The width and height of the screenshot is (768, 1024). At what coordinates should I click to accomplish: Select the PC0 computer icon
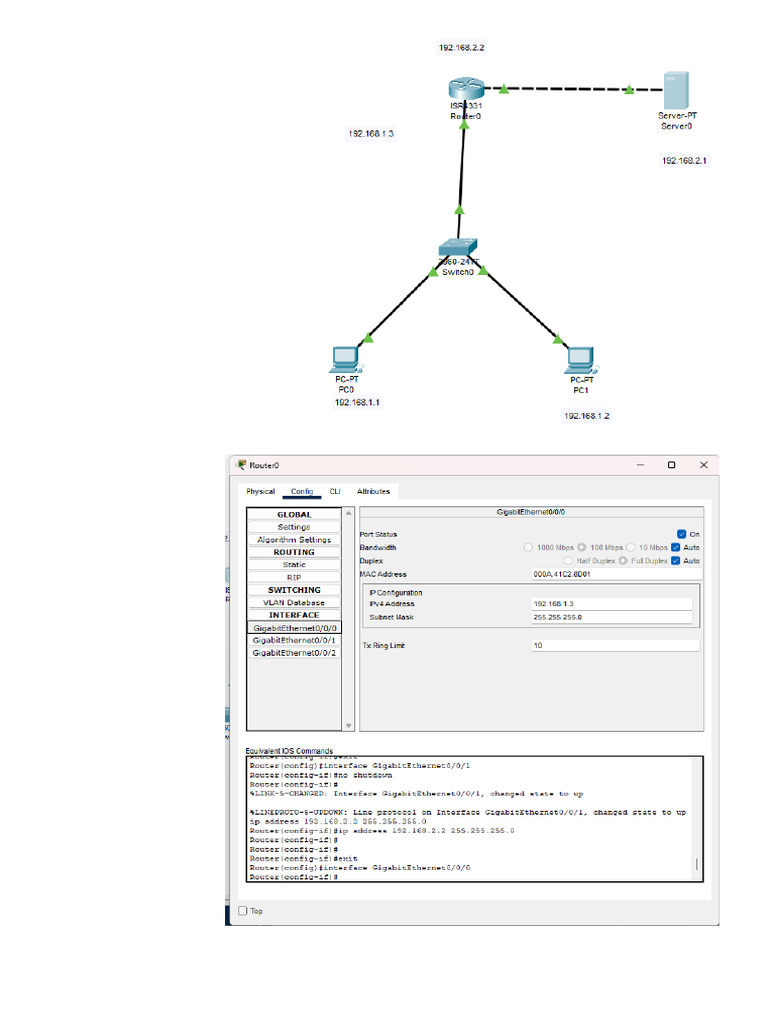[345, 360]
